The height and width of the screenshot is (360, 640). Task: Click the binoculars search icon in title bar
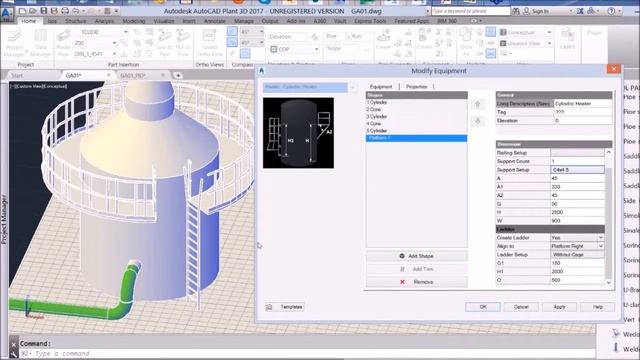[x=516, y=11]
